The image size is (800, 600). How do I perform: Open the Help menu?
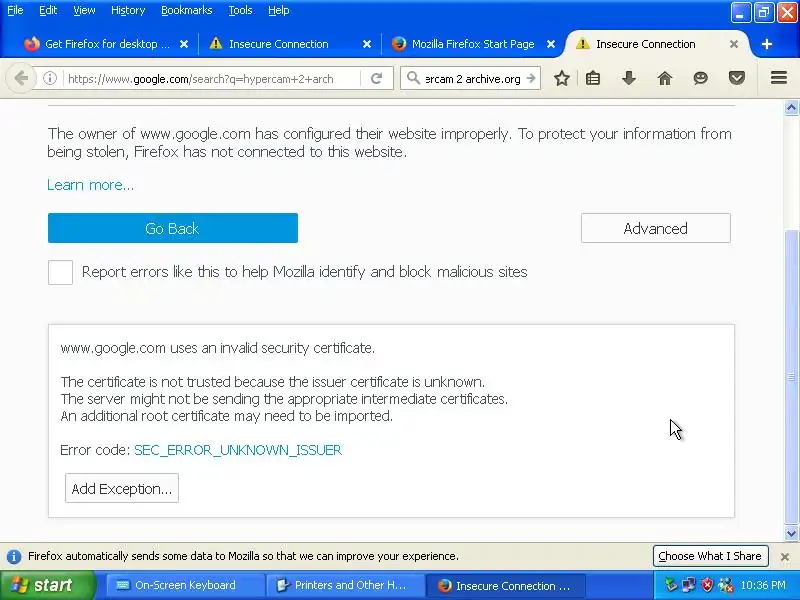tap(279, 10)
